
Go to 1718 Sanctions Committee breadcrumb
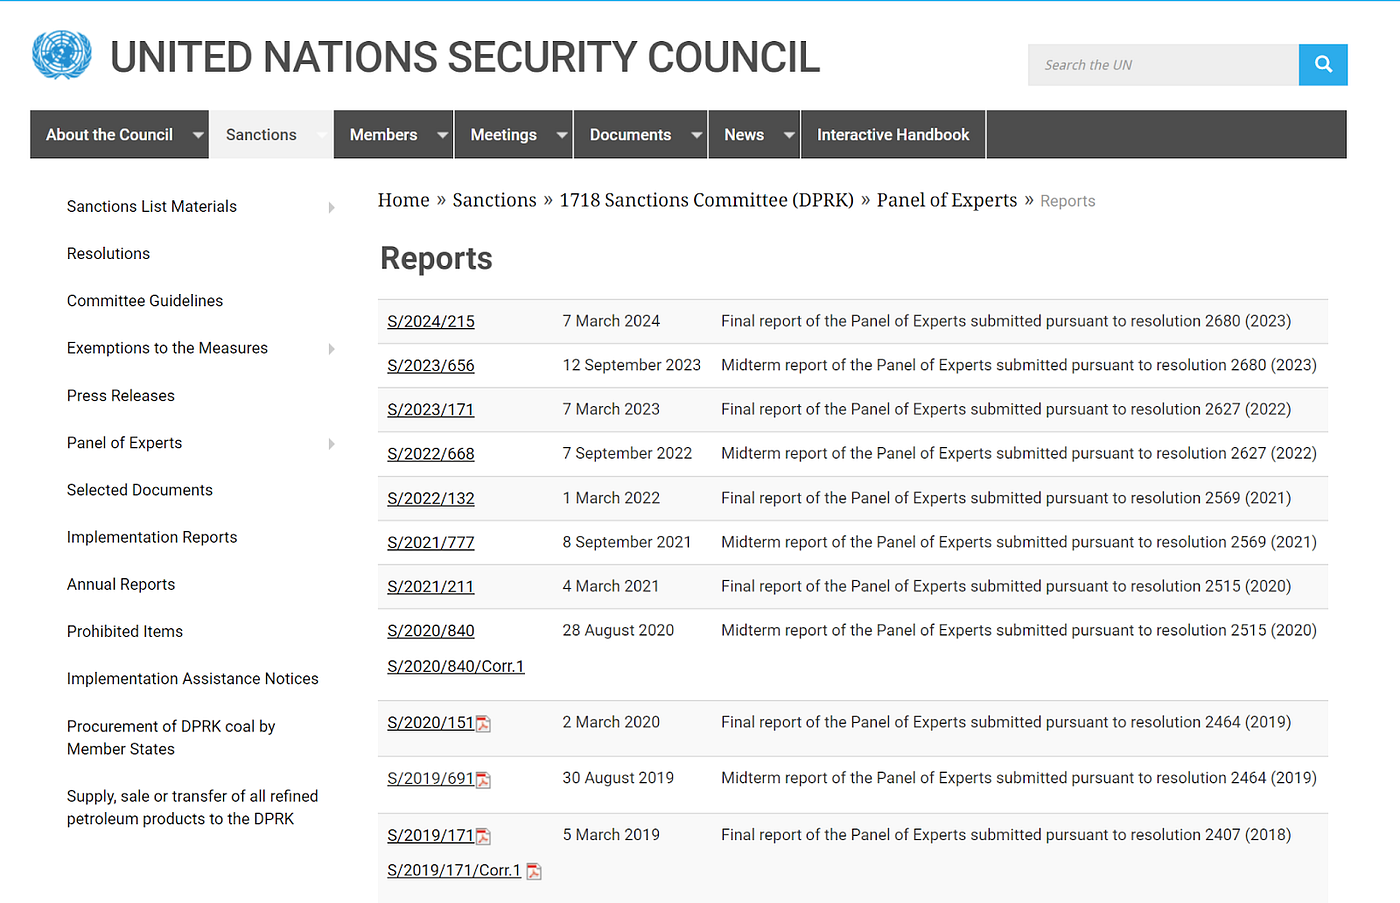(706, 201)
